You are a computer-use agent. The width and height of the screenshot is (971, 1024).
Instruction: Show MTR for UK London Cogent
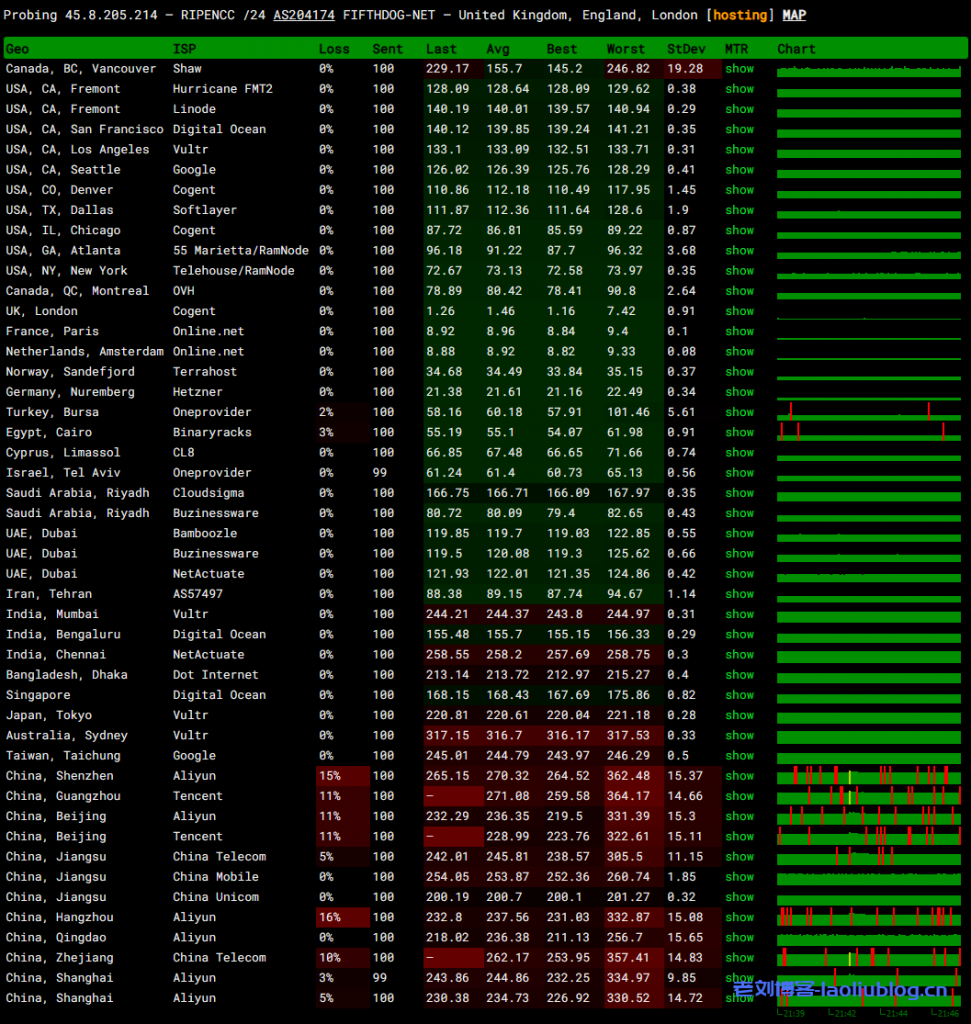739,311
